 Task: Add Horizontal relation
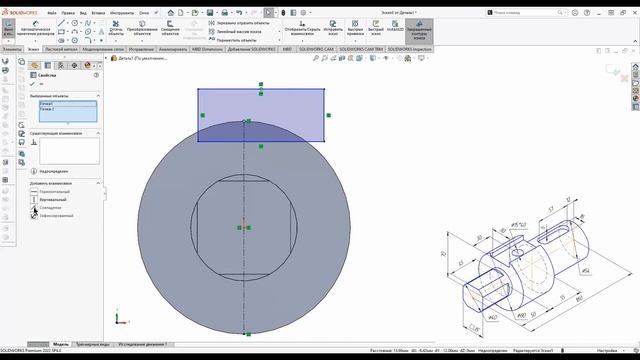pyautogui.click(x=50, y=191)
